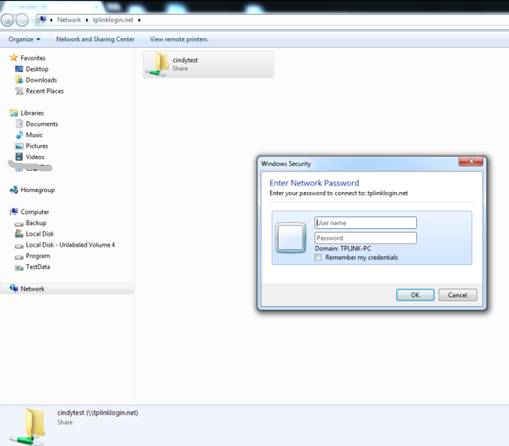Image resolution: width=509 pixels, height=446 pixels.
Task: Open the Pictures library icon
Action: tap(19, 146)
